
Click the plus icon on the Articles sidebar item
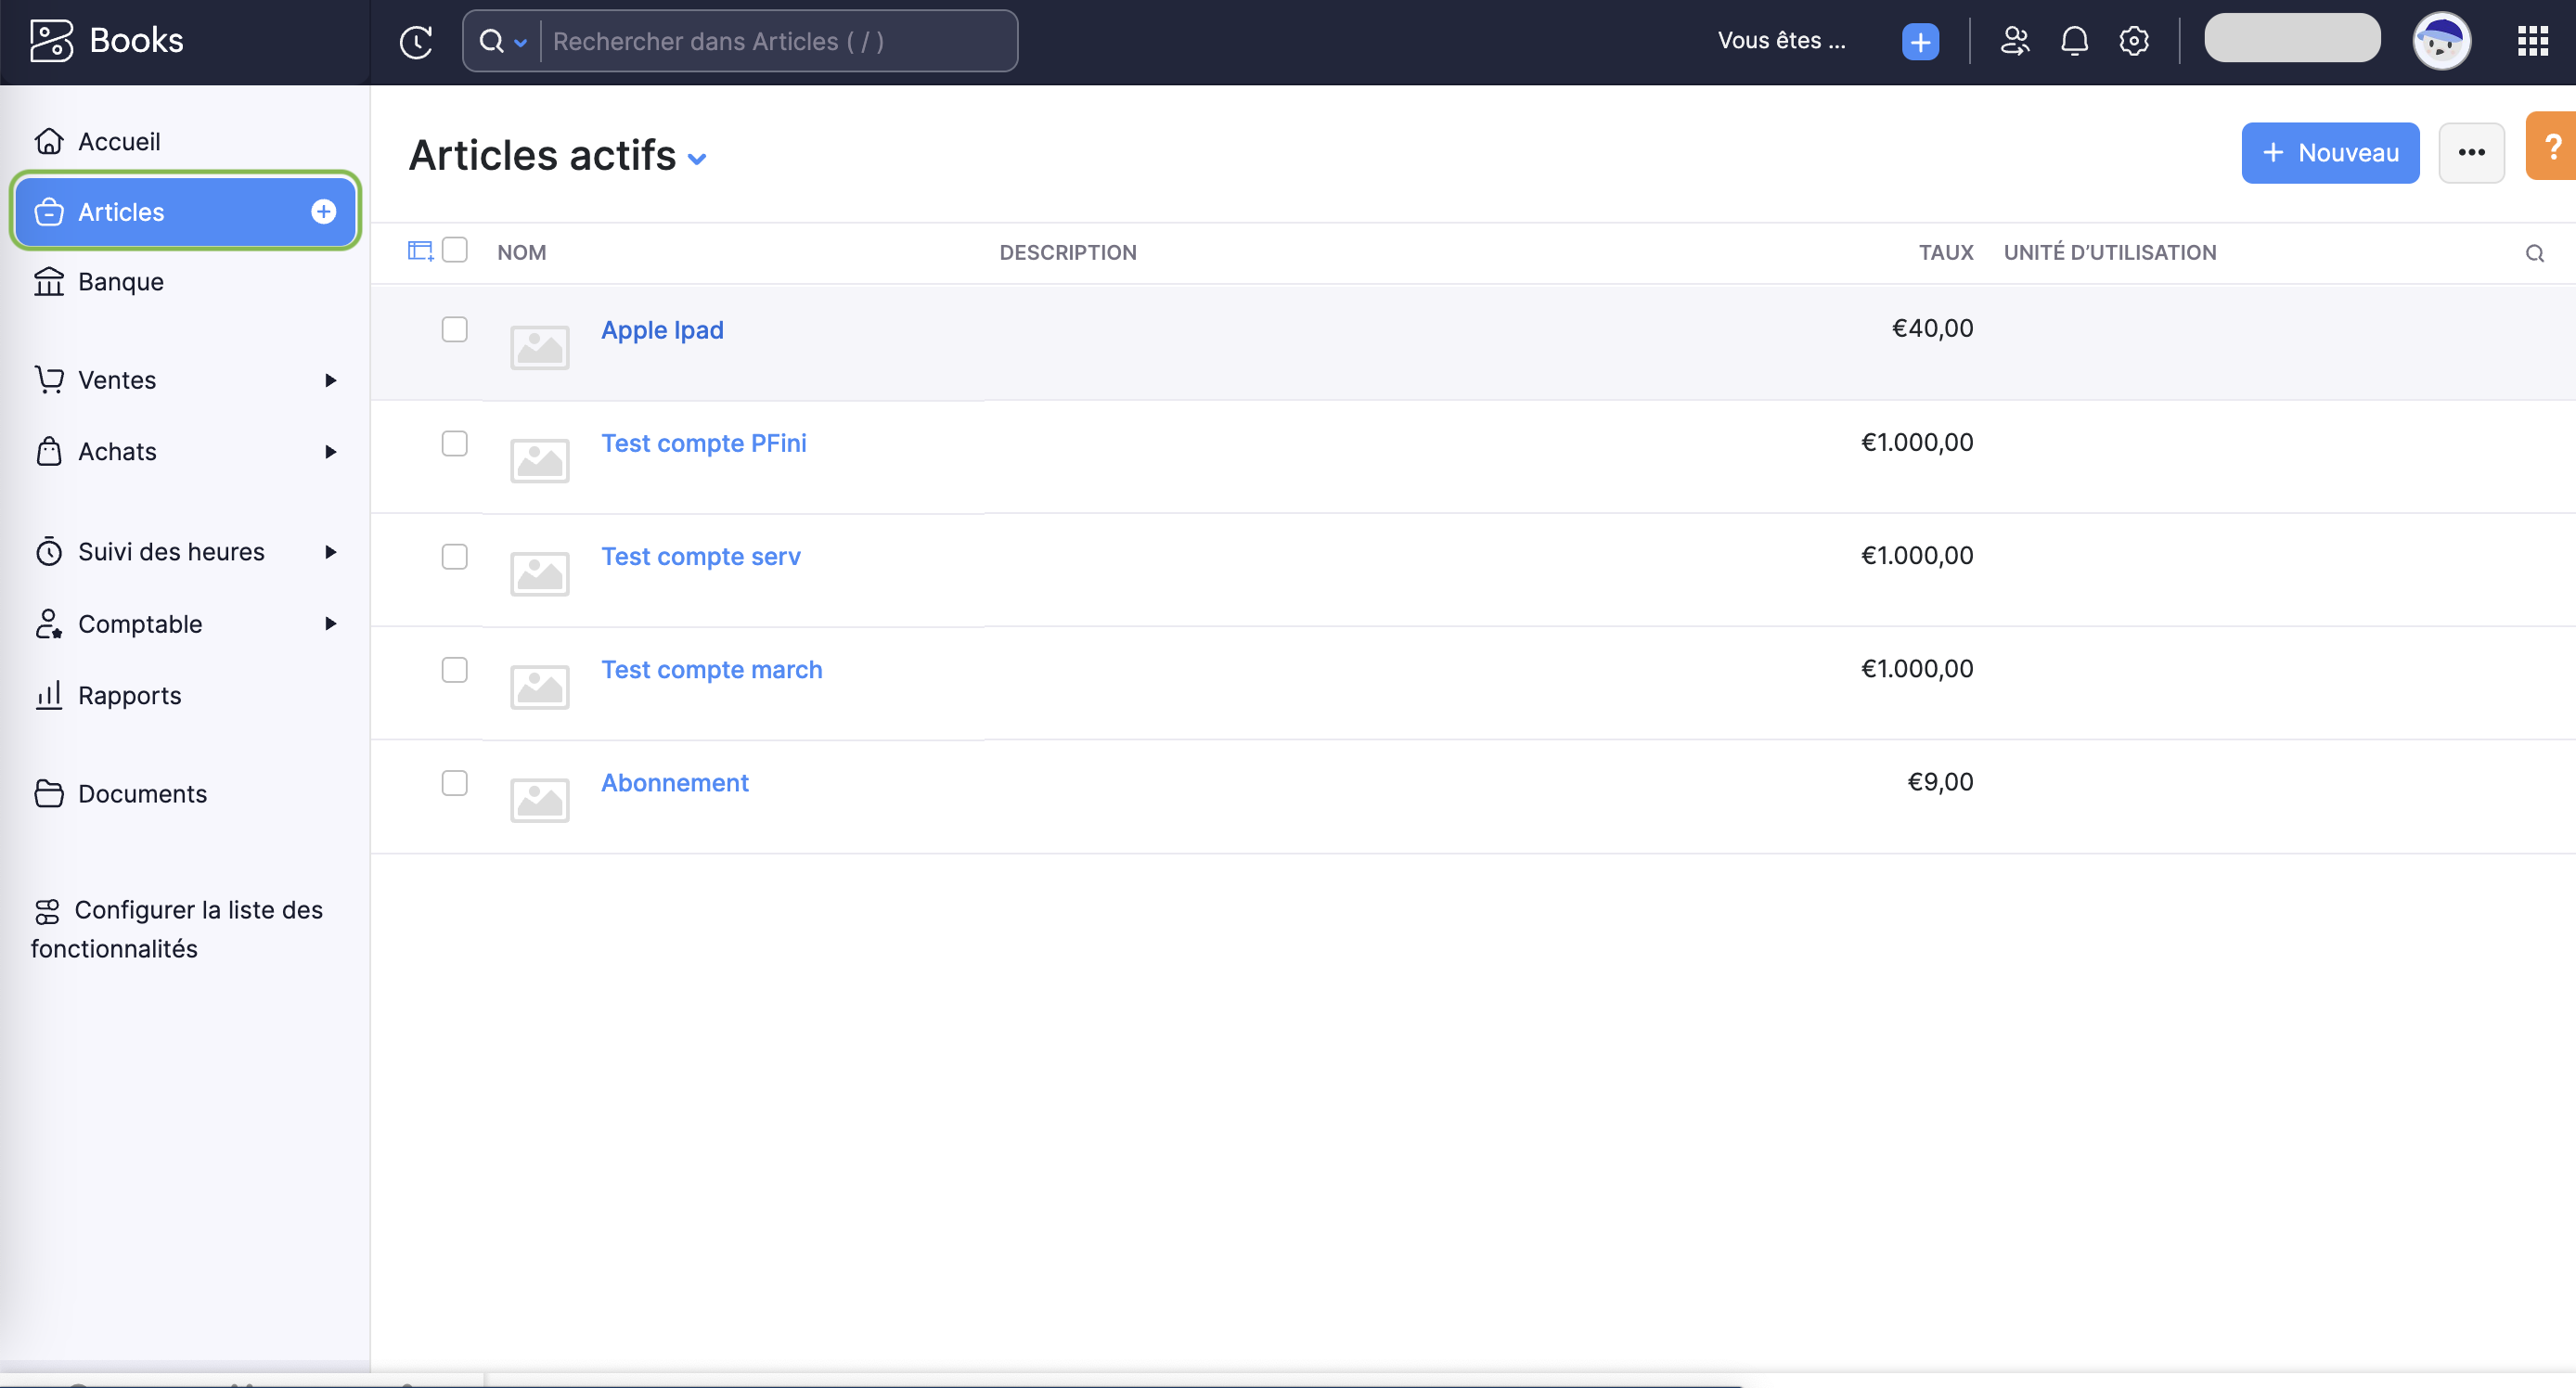point(323,211)
